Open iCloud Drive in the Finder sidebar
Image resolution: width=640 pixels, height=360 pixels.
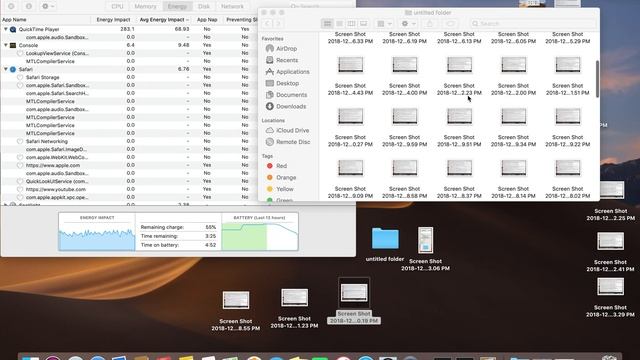point(292,131)
